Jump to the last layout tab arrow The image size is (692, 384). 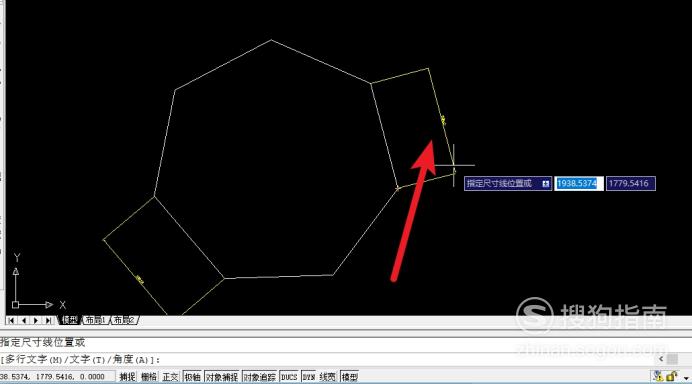click(49, 320)
